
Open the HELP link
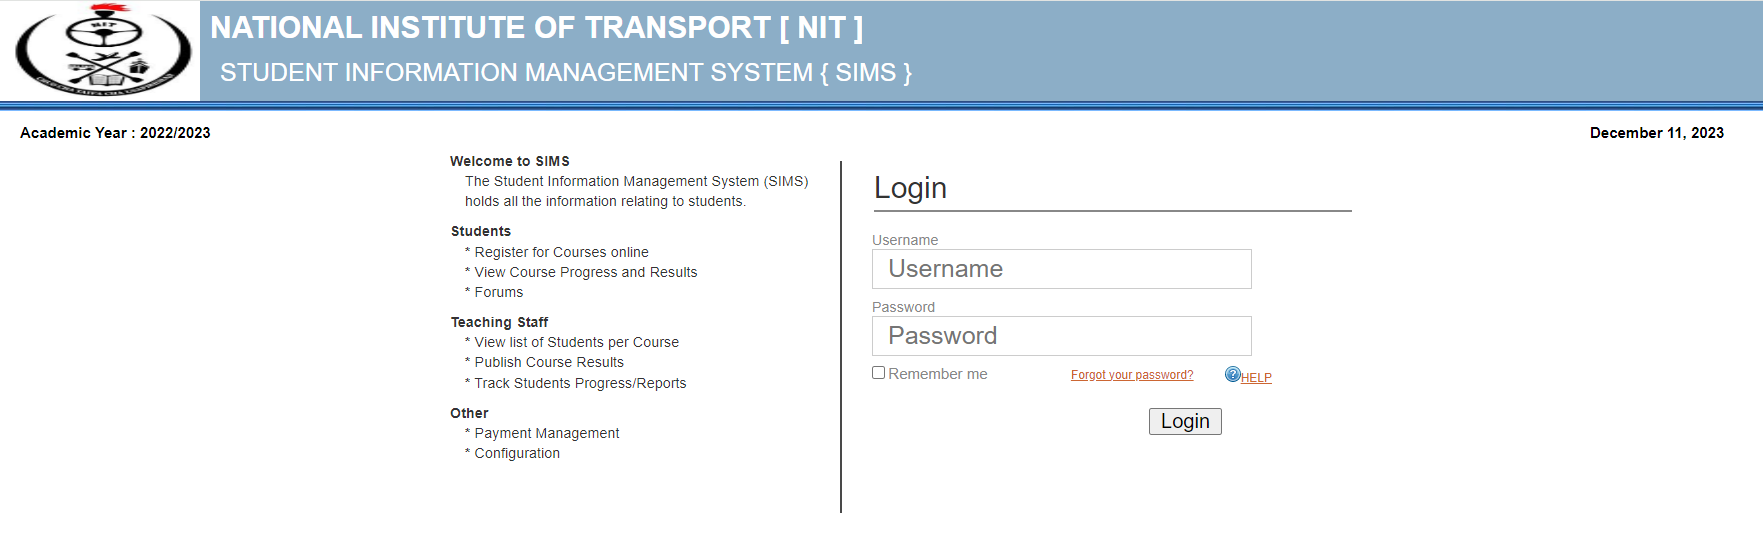(x=1256, y=377)
